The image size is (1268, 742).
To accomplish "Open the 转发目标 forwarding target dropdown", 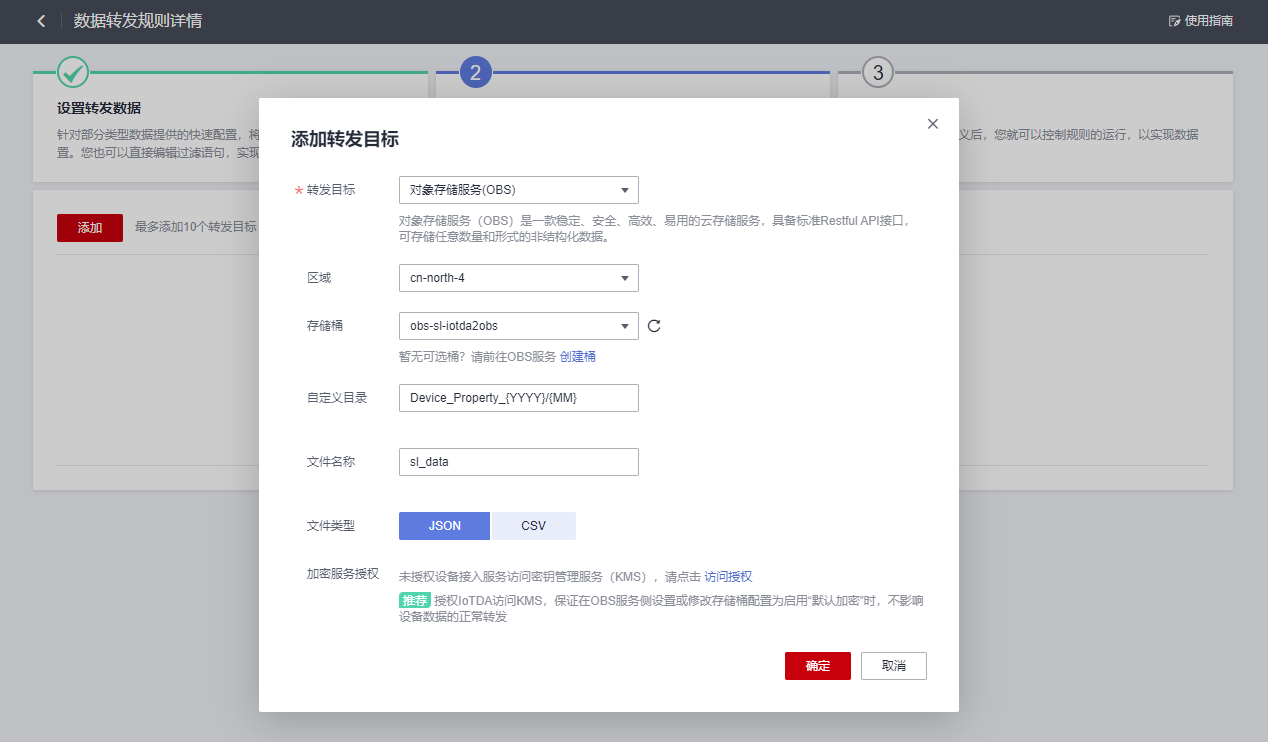I will [x=518, y=189].
